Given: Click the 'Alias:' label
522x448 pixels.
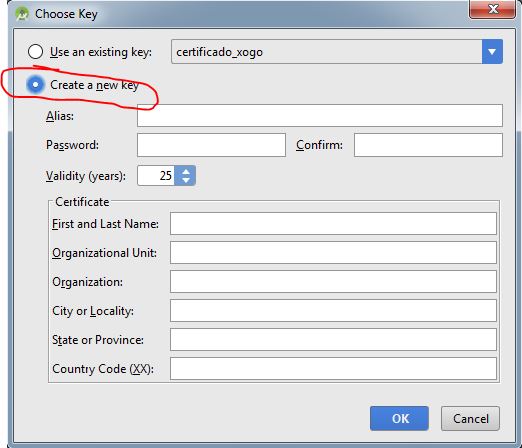Looking at the screenshot, I should point(60,116).
